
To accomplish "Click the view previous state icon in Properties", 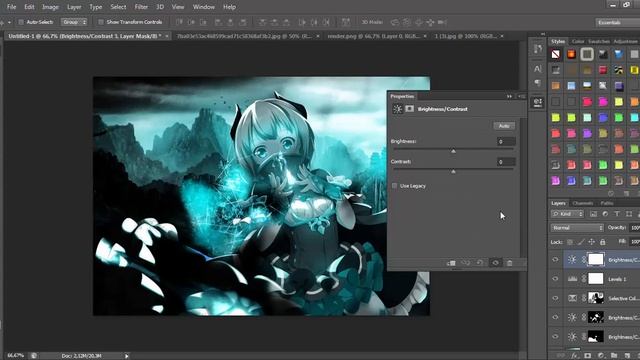I will 465,263.
